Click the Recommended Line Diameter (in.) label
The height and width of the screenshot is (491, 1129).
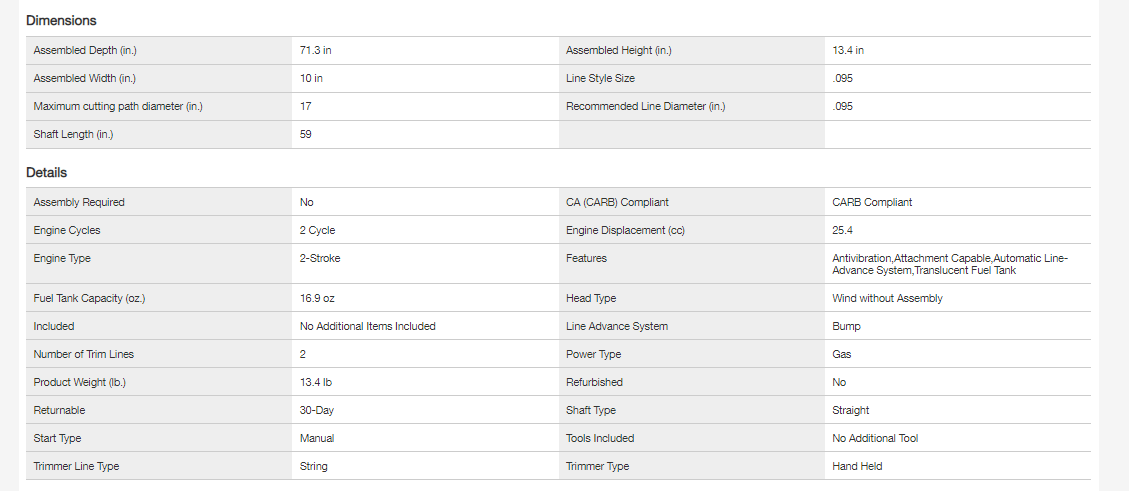(x=645, y=107)
